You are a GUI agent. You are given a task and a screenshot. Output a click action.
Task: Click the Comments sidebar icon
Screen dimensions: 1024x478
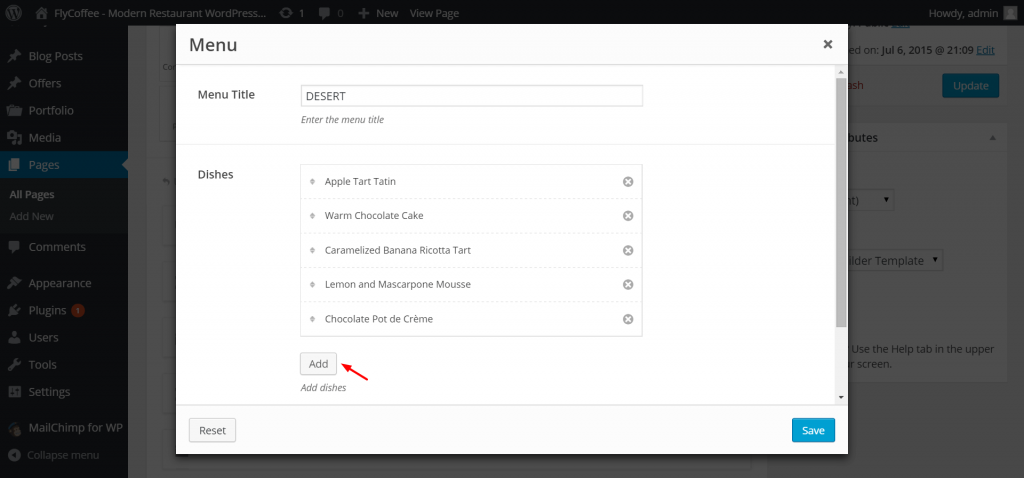pos(14,247)
